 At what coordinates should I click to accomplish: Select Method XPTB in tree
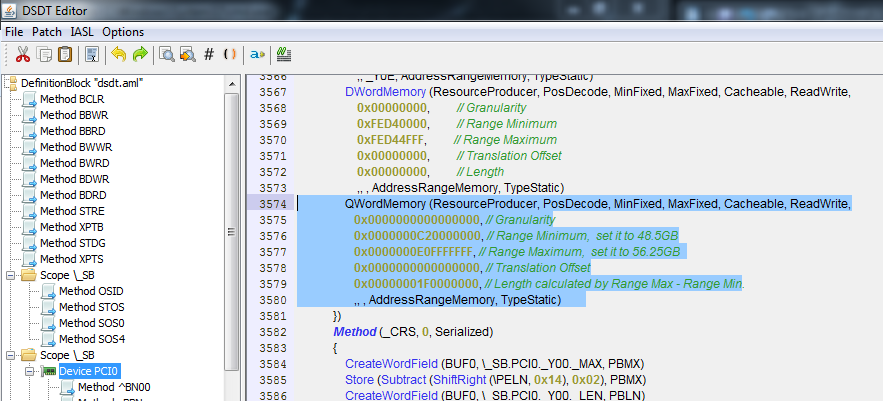coord(72,227)
